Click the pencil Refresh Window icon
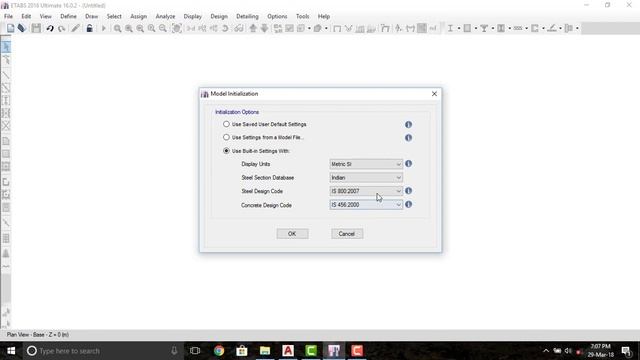The height and width of the screenshot is (360, 640). [x=75, y=28]
